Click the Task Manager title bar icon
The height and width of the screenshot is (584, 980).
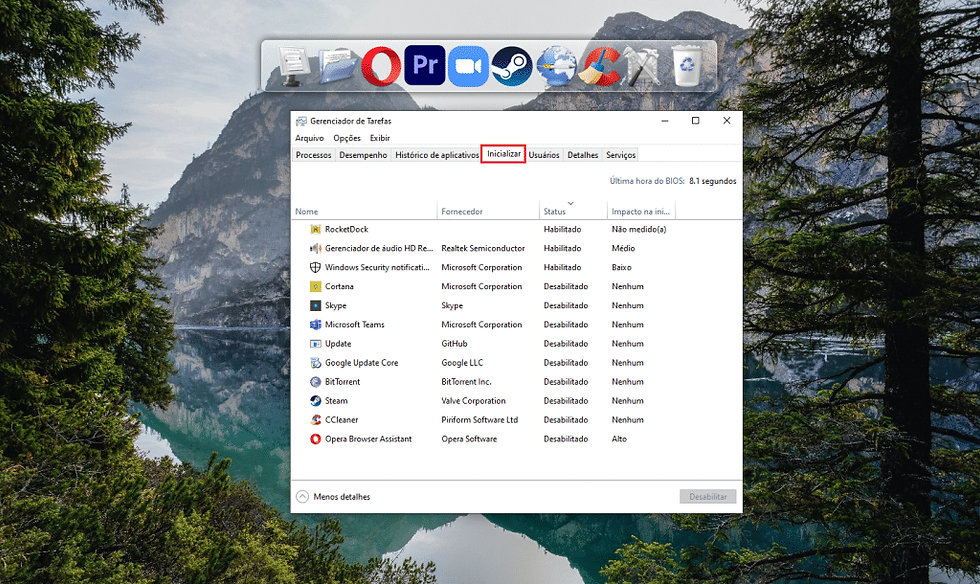[301, 121]
